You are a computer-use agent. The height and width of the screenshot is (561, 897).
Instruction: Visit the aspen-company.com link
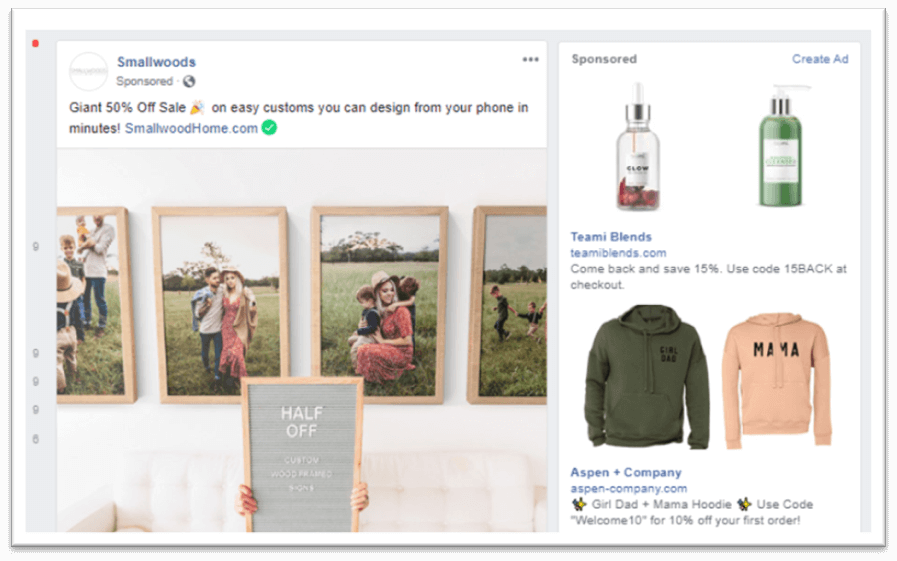click(629, 488)
